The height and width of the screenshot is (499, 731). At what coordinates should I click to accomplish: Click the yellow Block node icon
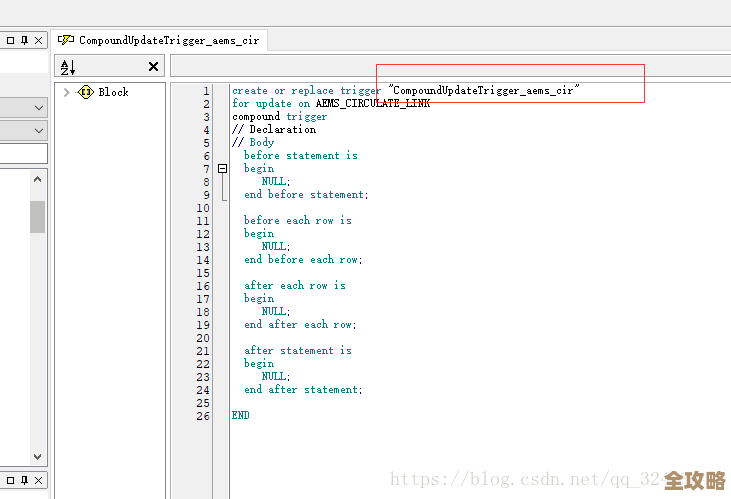click(86, 92)
